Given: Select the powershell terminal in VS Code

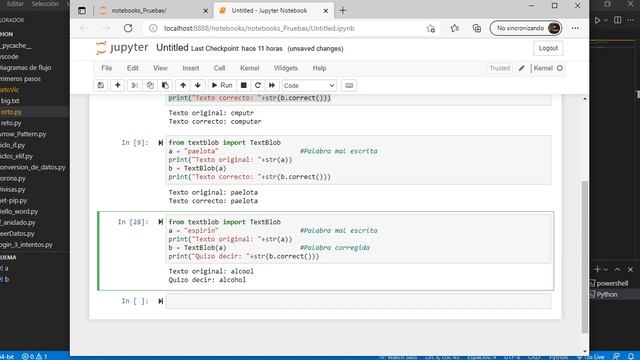Looking at the screenshot, I should coord(611,283).
